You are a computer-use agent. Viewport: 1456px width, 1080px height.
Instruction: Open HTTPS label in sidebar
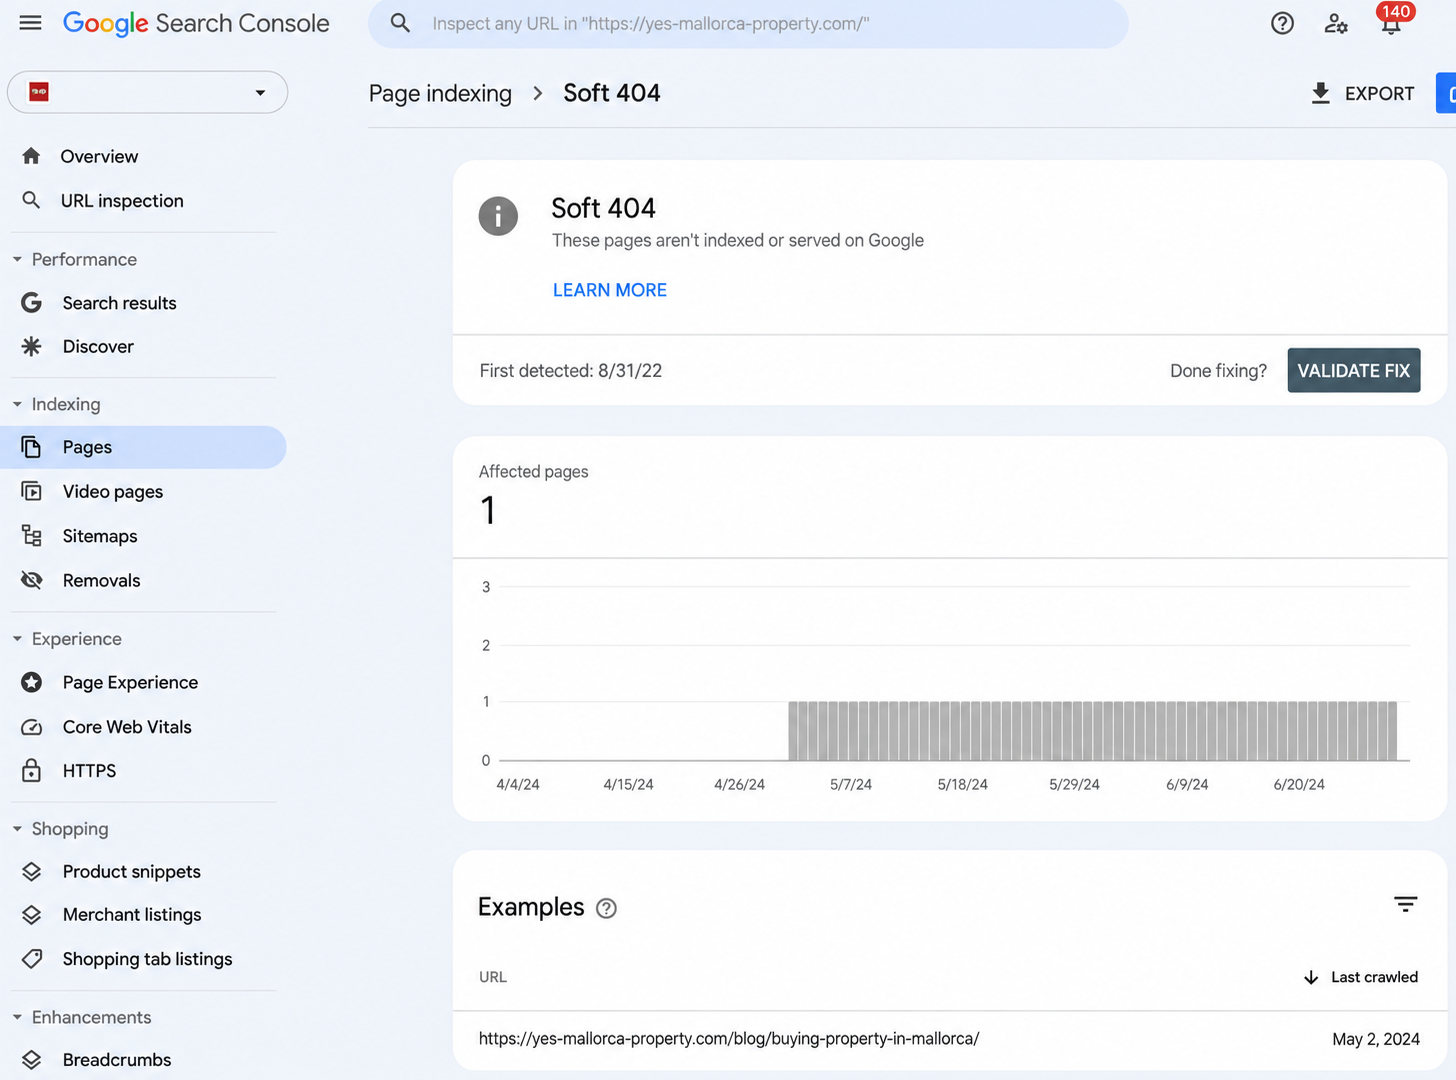(x=89, y=770)
